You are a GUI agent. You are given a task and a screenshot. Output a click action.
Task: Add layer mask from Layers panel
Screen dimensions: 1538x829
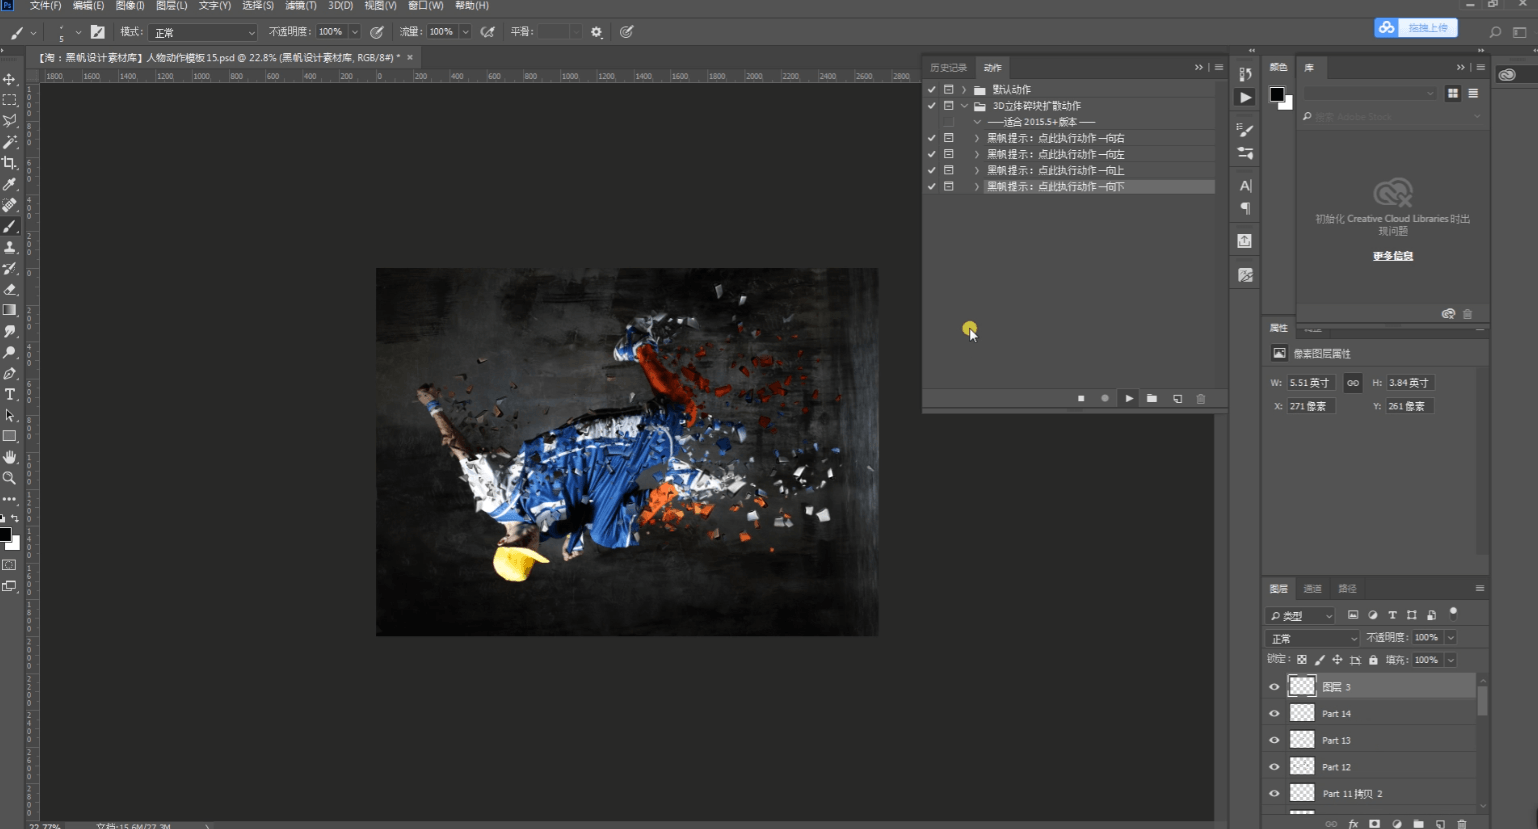(1375, 824)
